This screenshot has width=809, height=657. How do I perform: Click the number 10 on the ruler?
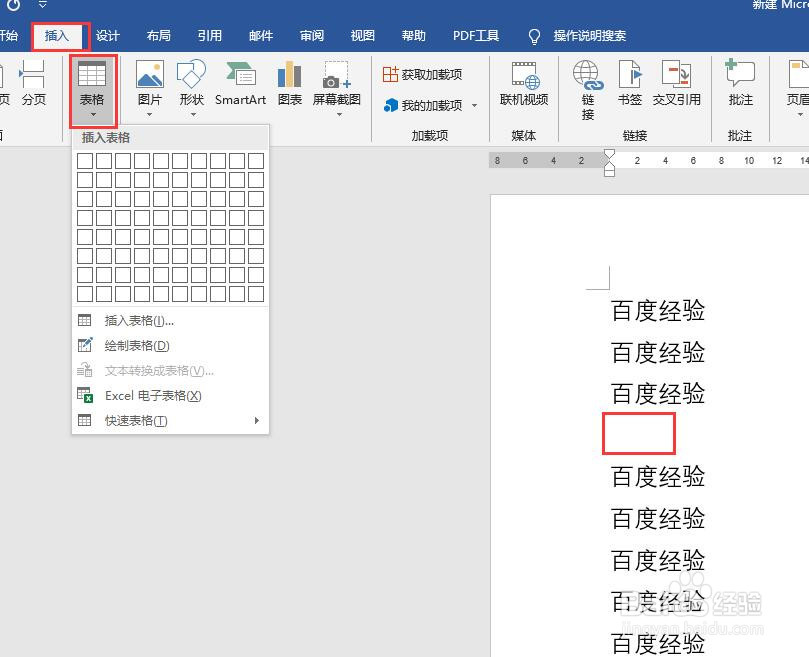pyautogui.click(x=749, y=161)
